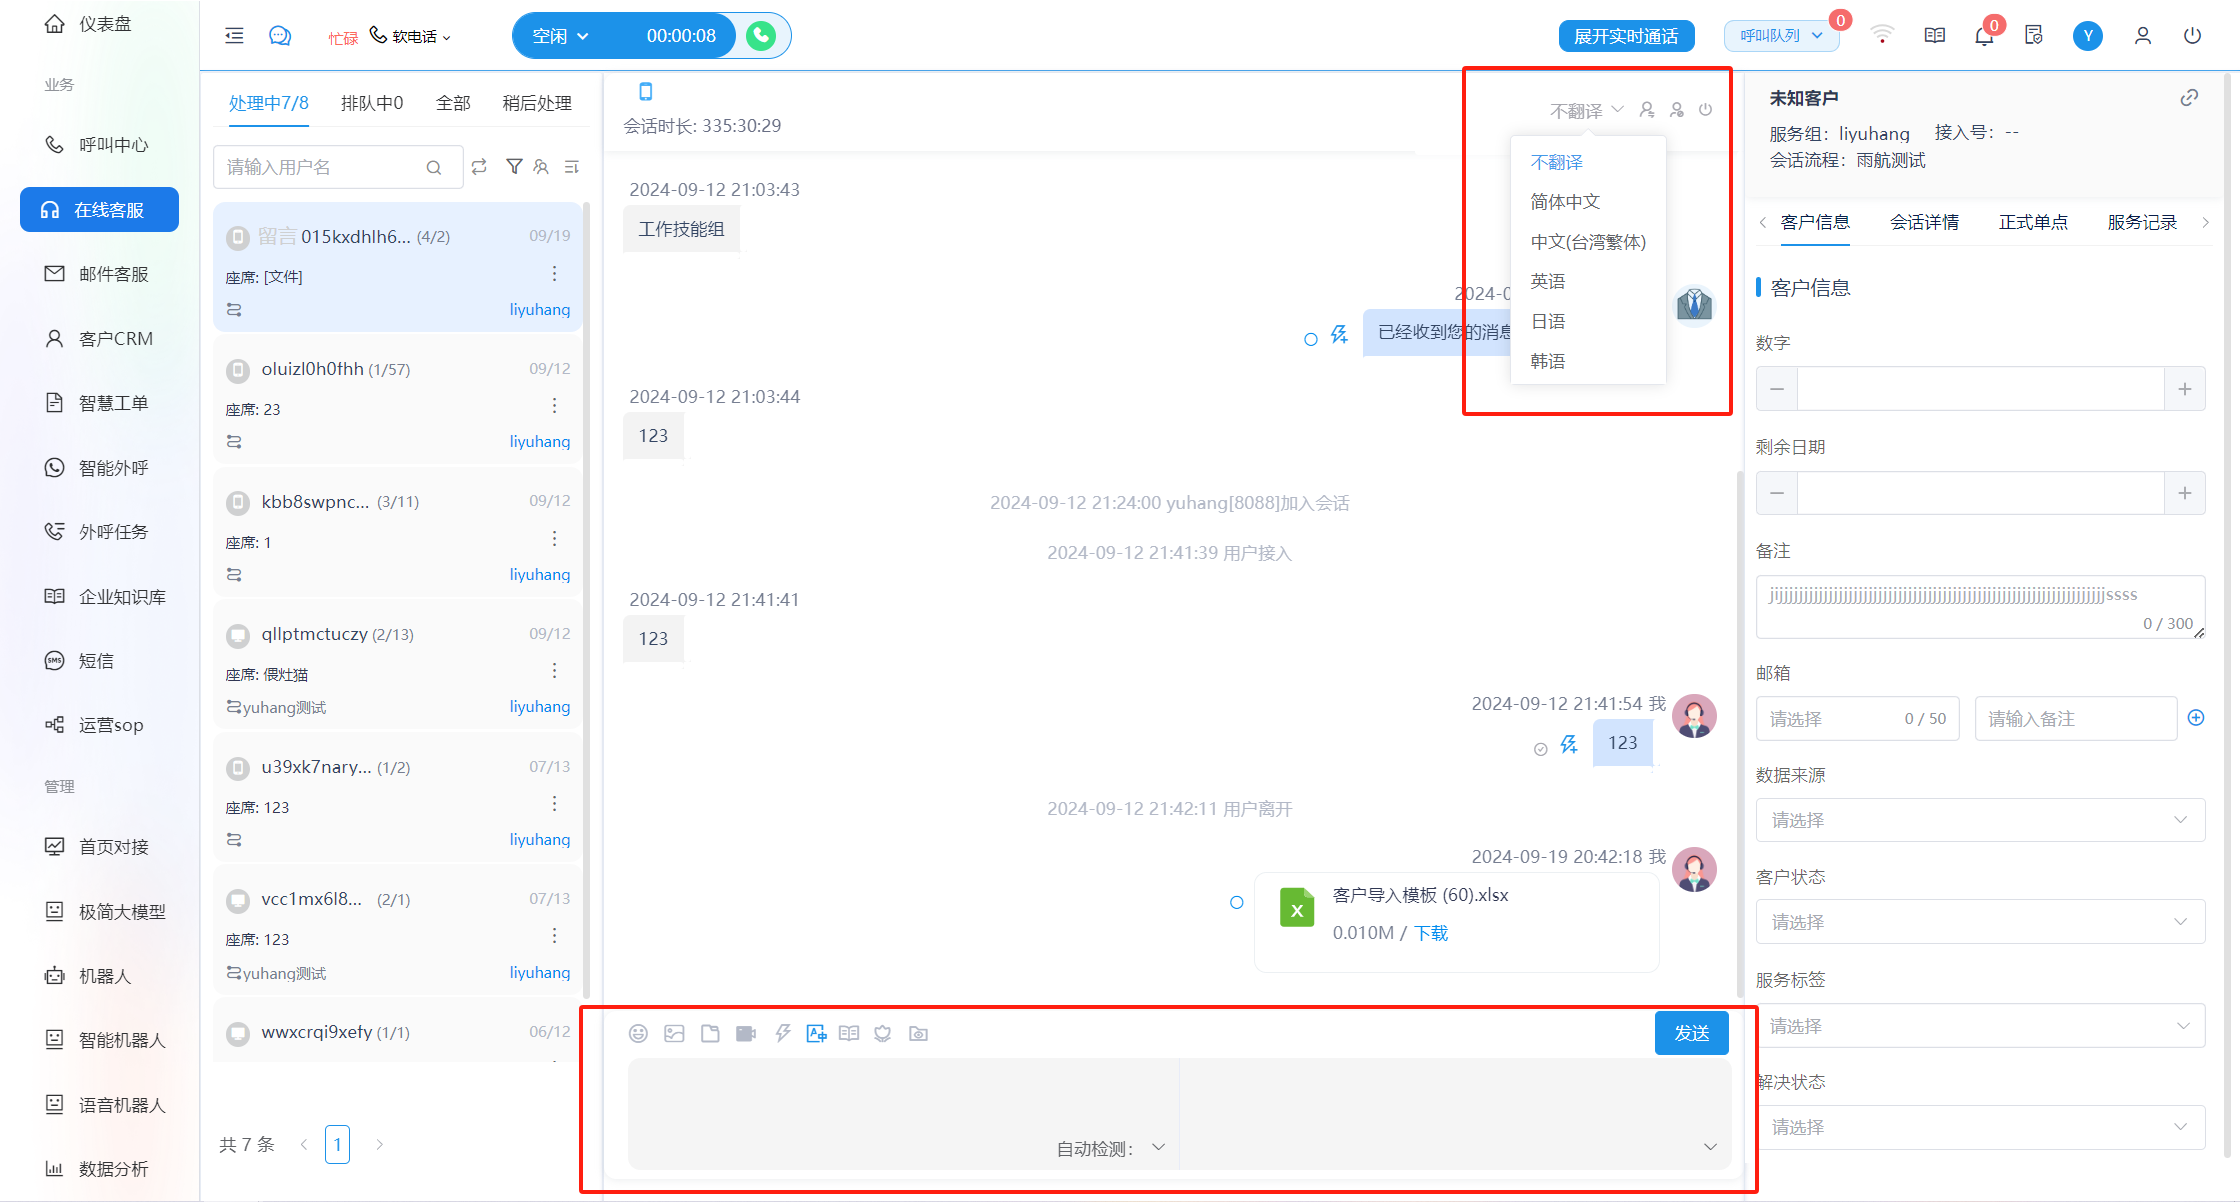
Task: Open the filter funnel icon in session list
Action: [514, 167]
